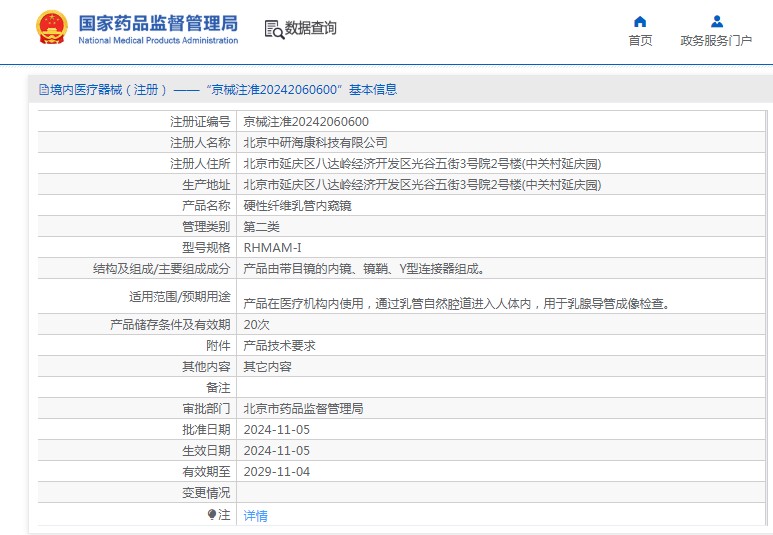The width and height of the screenshot is (773, 535).
Task: Select the 结构及组成 composition description value
Action: click(x=364, y=269)
